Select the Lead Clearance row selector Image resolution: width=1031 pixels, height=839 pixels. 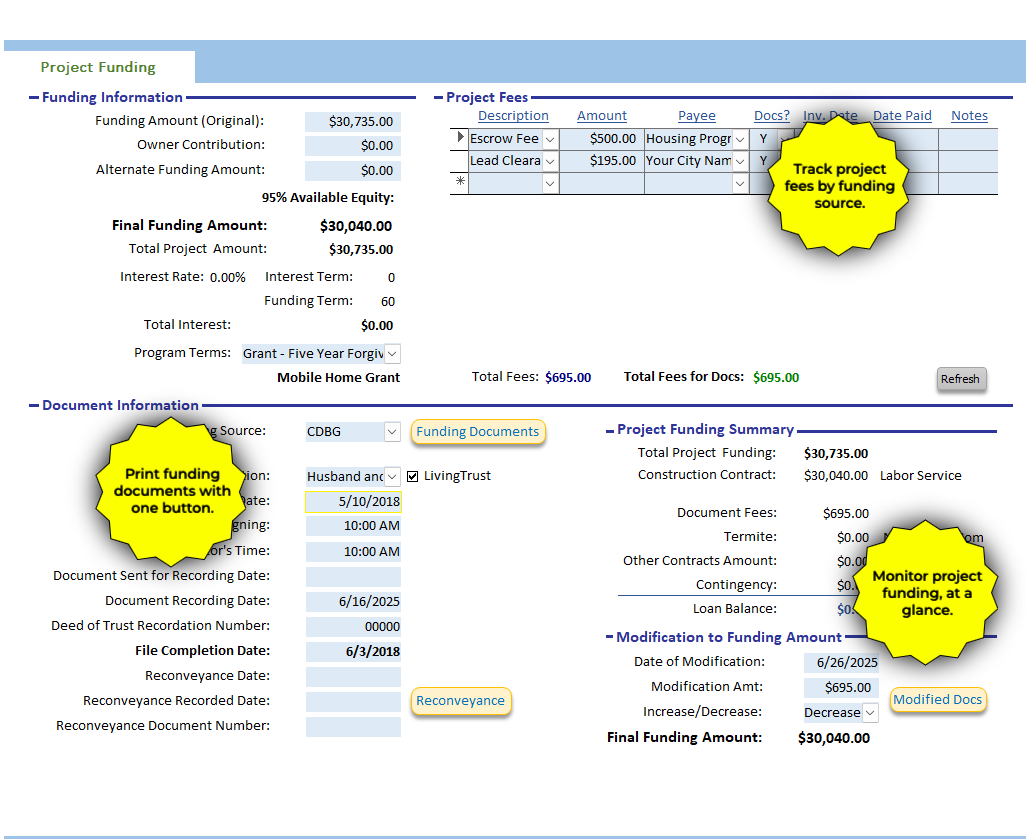coord(459,161)
